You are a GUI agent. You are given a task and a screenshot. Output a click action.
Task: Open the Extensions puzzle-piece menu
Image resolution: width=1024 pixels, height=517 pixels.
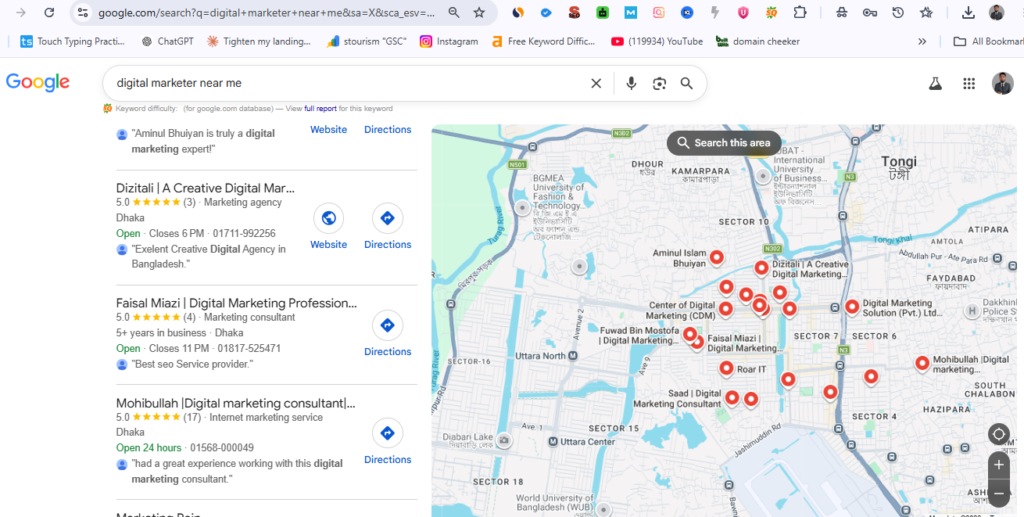pyautogui.click(x=800, y=12)
